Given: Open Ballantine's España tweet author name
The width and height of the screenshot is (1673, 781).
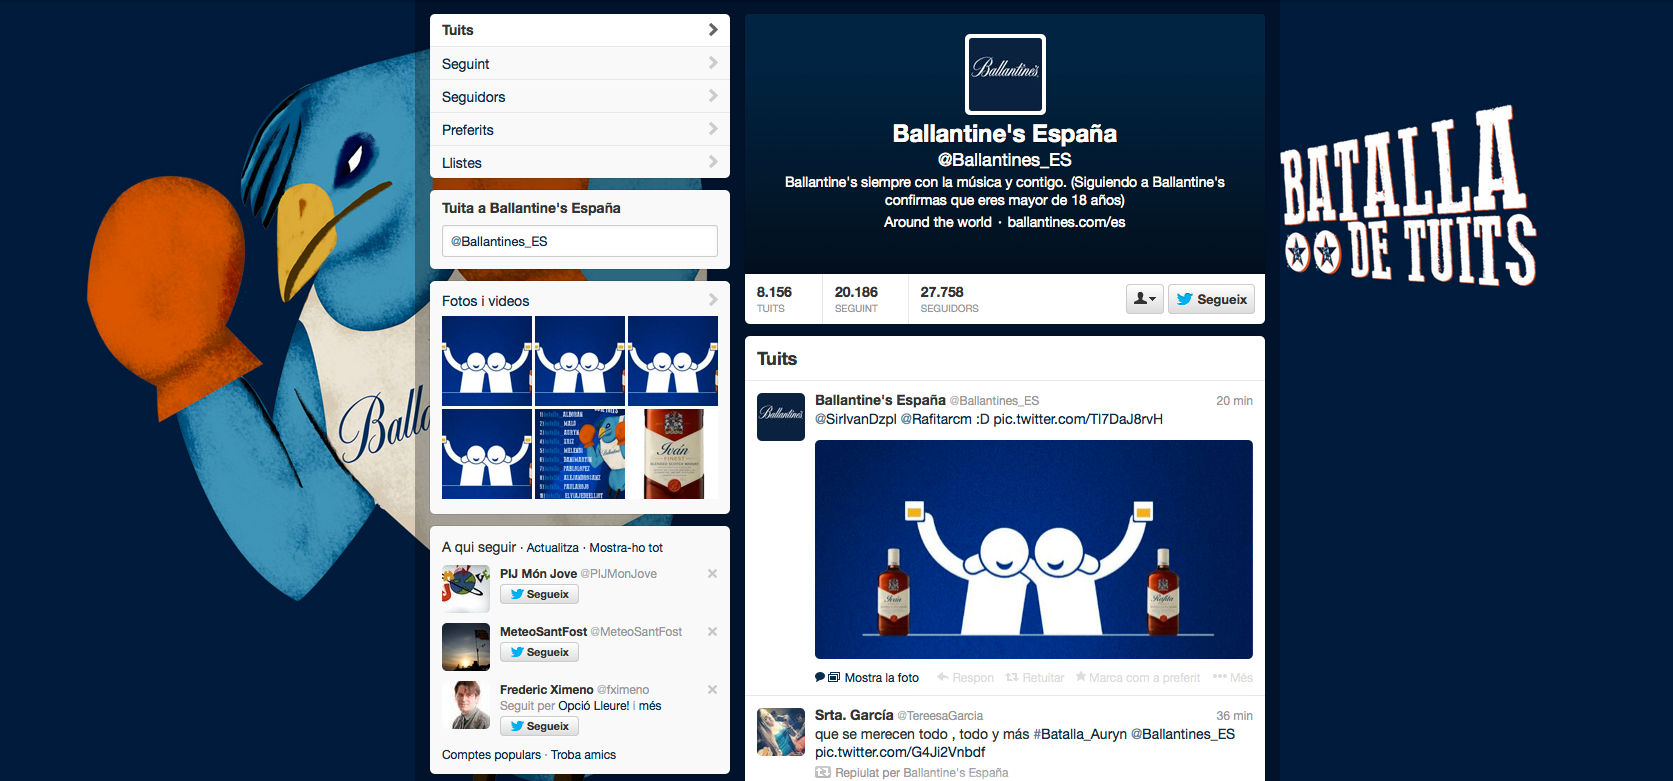Looking at the screenshot, I should [880, 400].
